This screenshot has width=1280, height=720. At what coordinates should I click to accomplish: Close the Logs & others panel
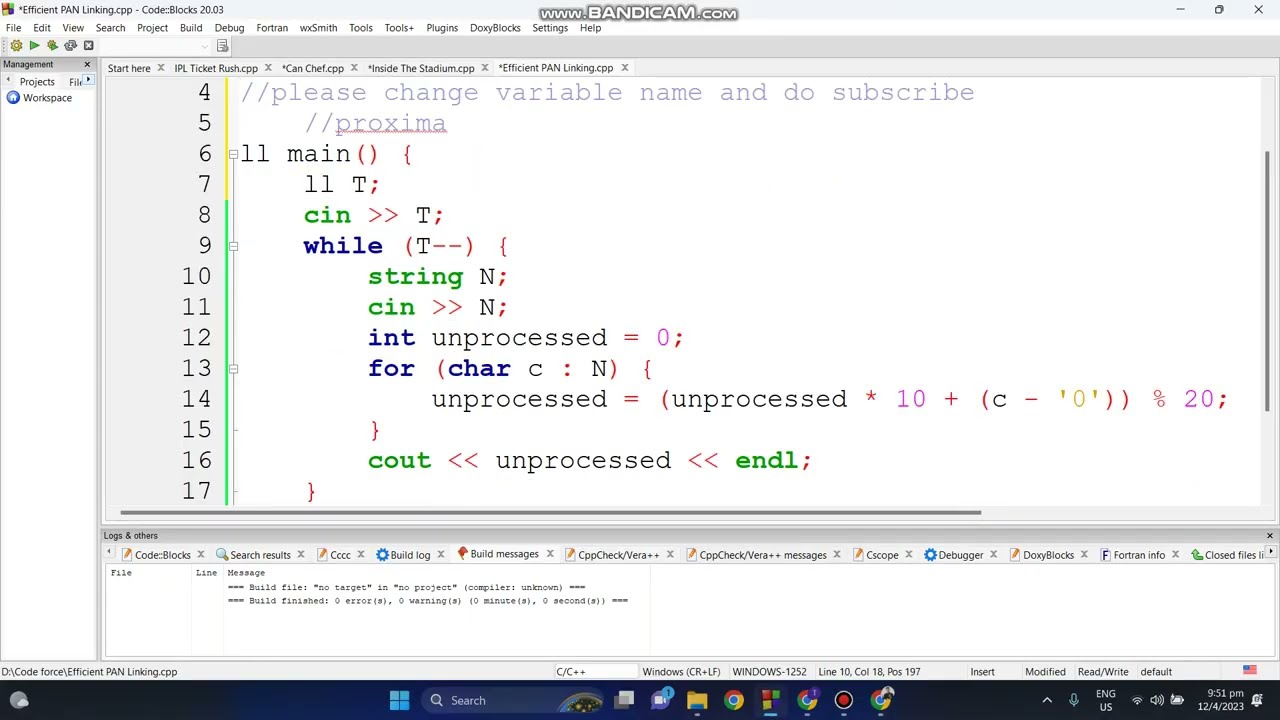[1270, 536]
